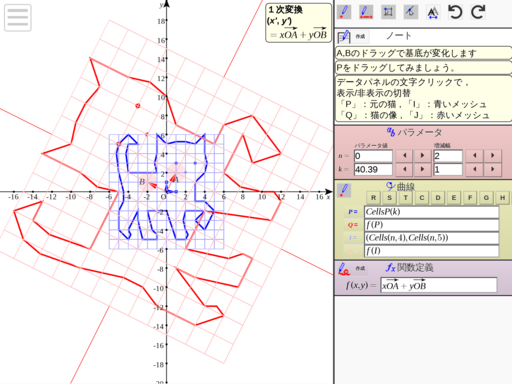The width and height of the screenshot is (512, 384).
Task: Click the k parameter value field
Action: (373, 169)
